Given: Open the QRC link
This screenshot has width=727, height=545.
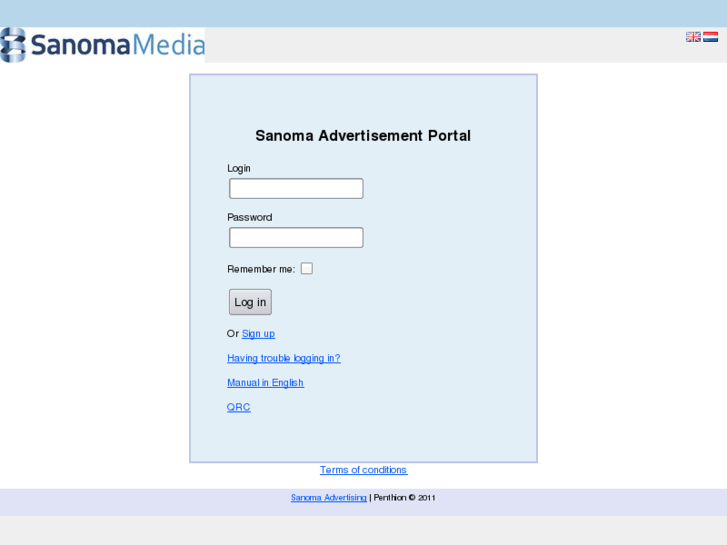Looking at the screenshot, I should (239, 407).
